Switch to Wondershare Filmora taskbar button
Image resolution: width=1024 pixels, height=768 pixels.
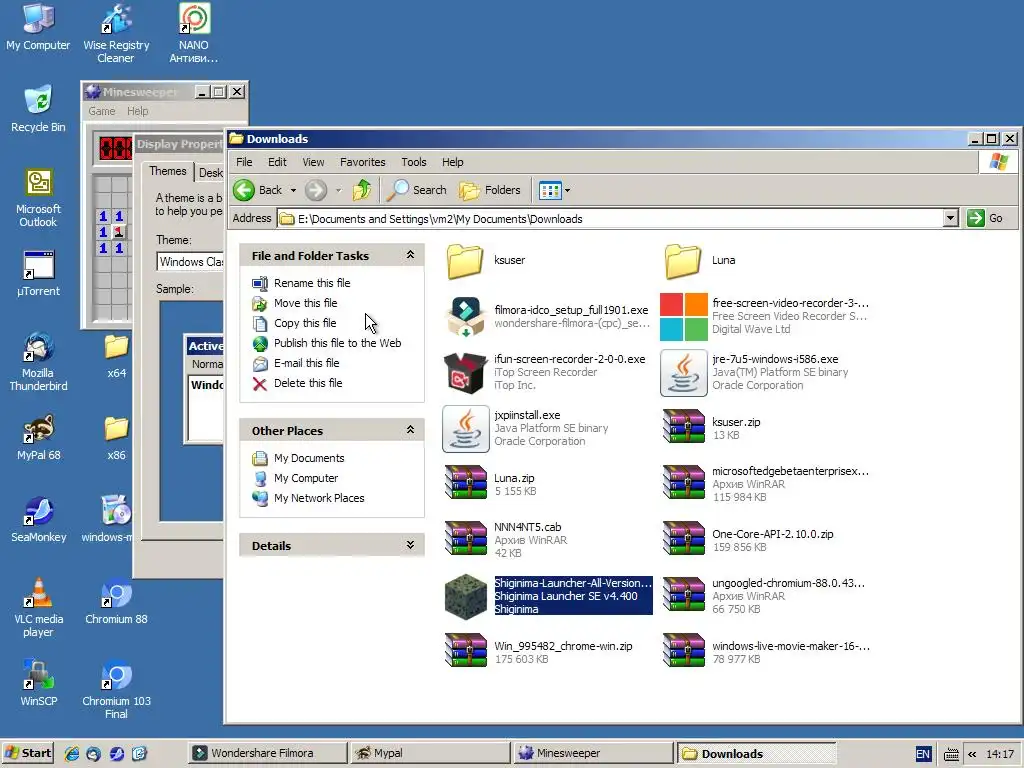[268, 753]
